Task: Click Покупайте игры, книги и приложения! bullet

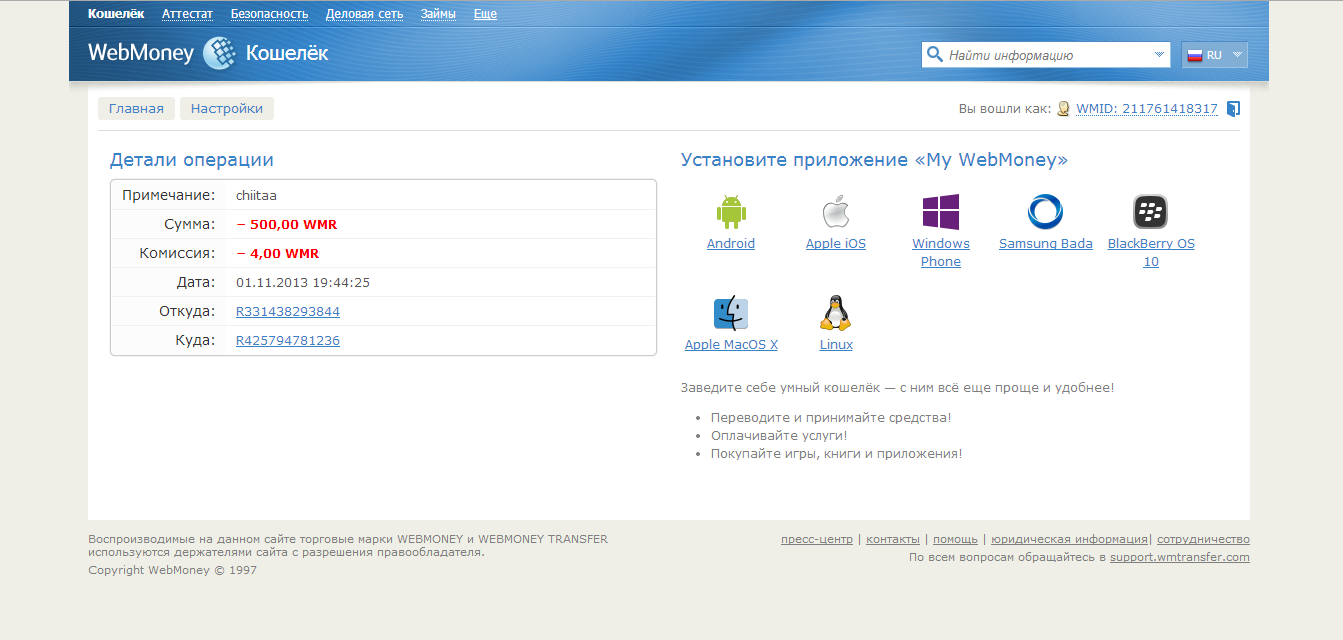Action: coord(837,454)
